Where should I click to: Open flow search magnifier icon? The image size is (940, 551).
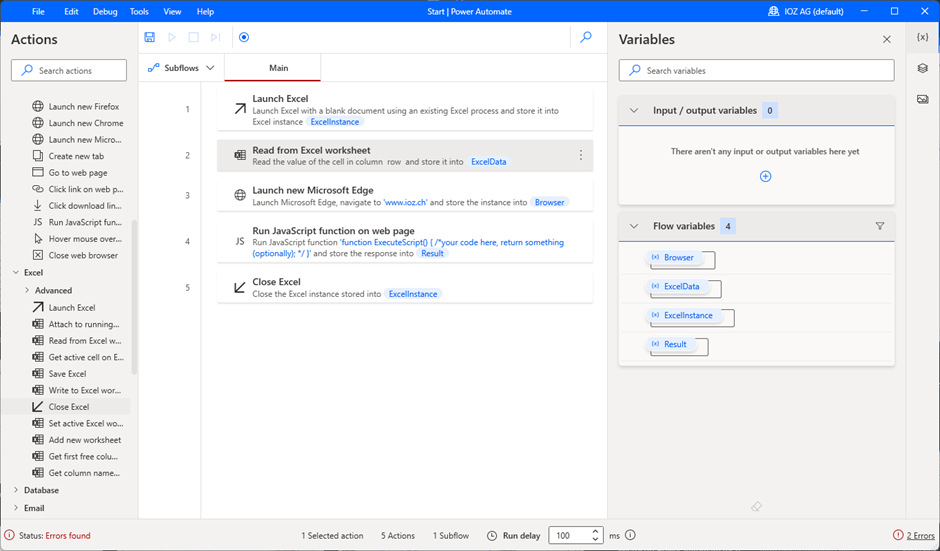pos(586,37)
